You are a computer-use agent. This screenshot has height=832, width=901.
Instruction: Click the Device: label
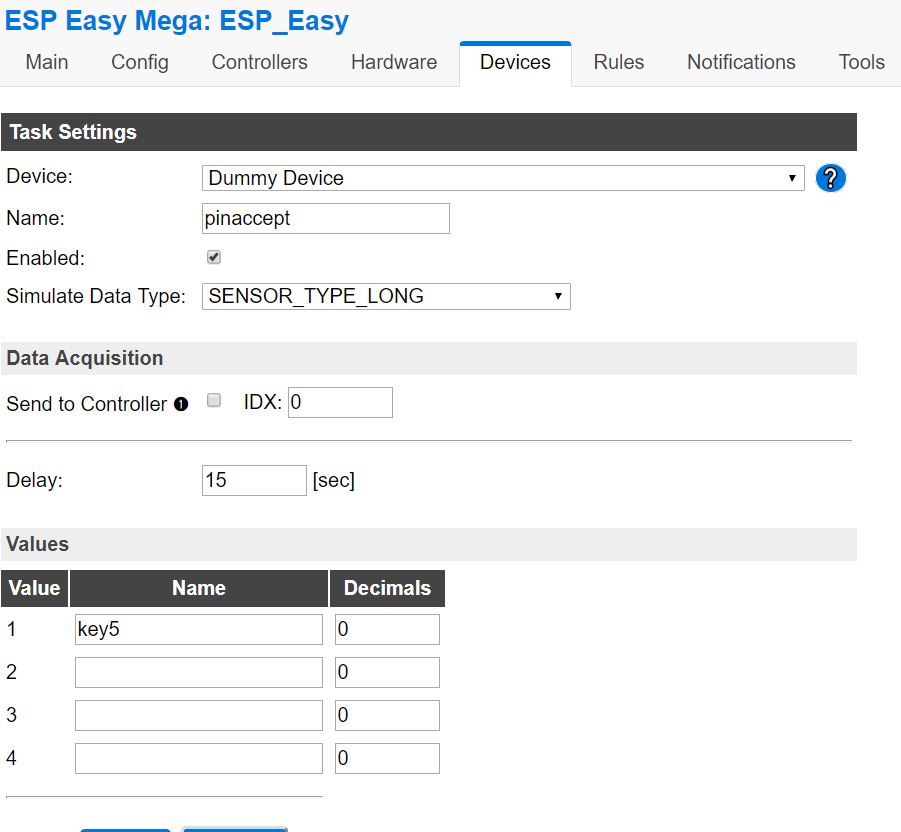point(40,176)
